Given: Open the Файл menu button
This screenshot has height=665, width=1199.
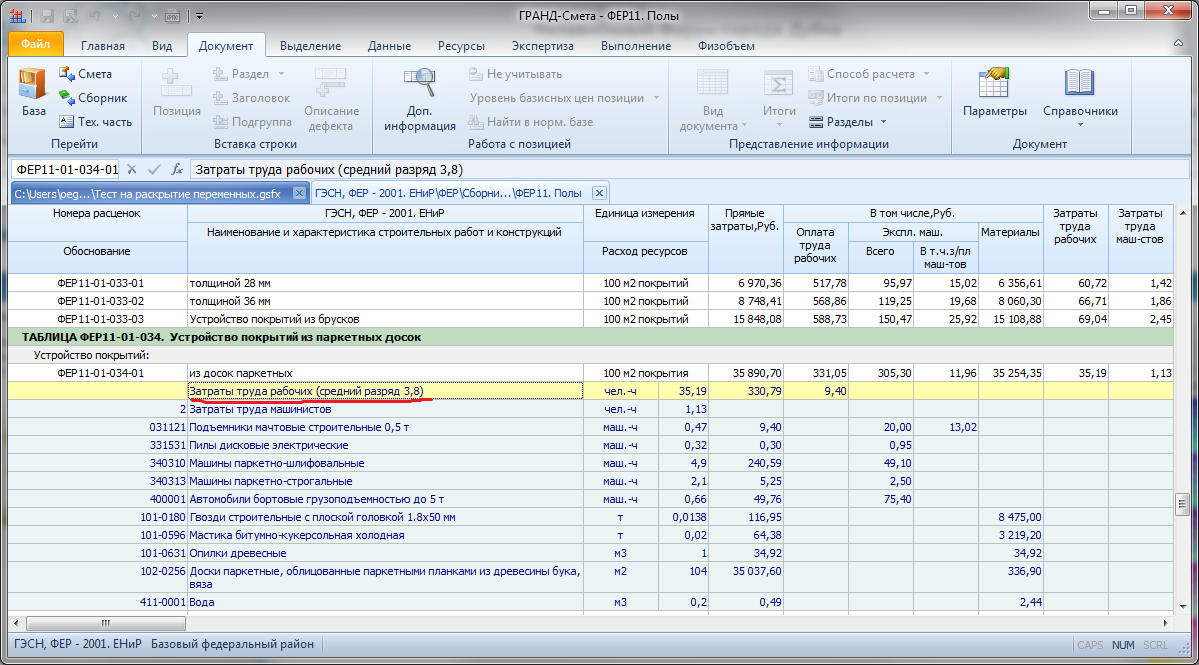Looking at the screenshot, I should coord(35,45).
